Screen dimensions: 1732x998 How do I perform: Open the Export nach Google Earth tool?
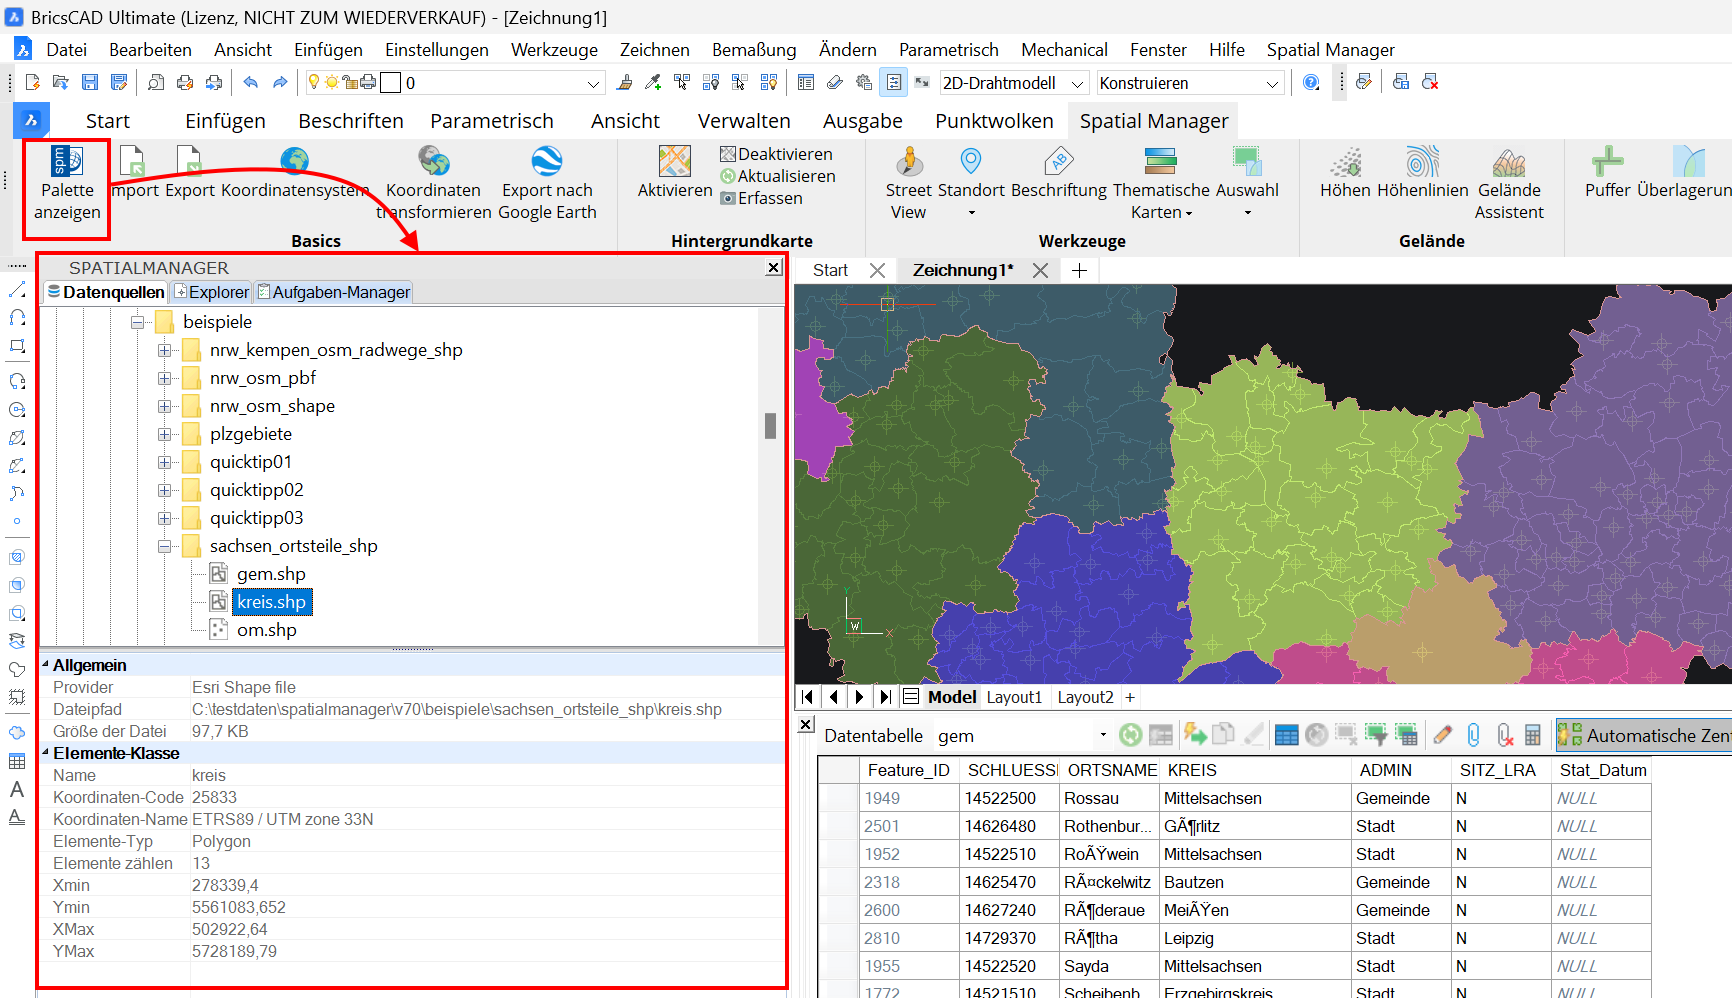pos(546,180)
